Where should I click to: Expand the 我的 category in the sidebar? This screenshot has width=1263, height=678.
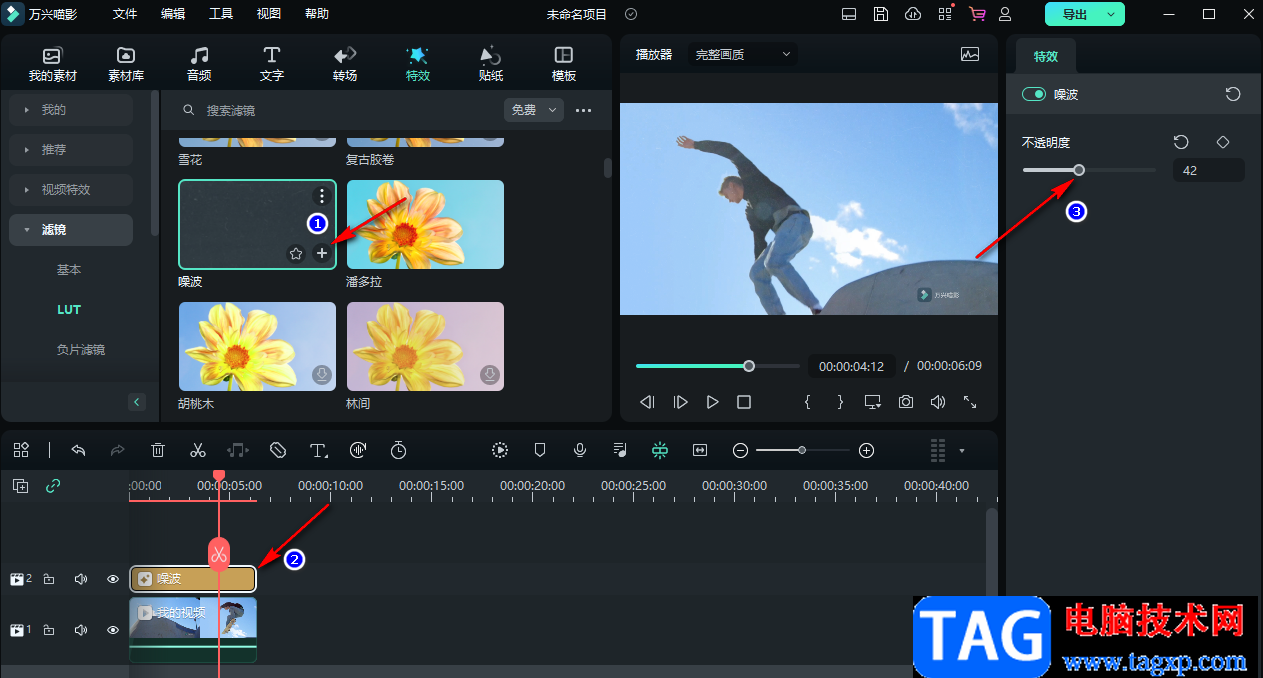[x=71, y=110]
